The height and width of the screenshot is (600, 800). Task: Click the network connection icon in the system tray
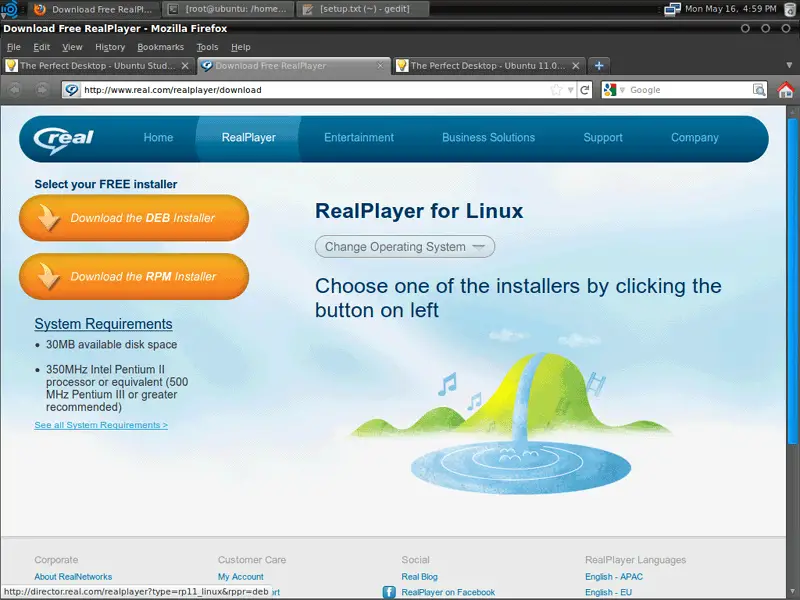click(x=672, y=9)
